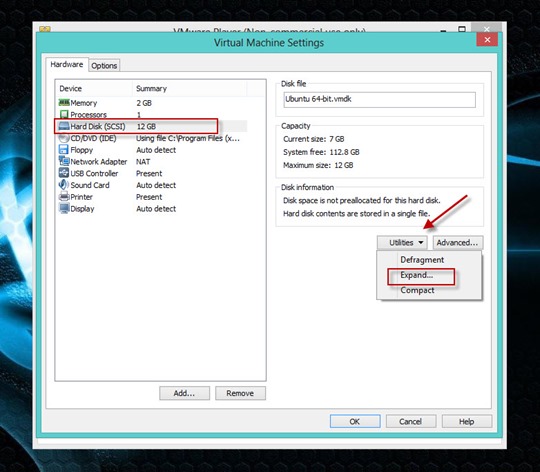Click the USB Controller Present summary
The height and width of the screenshot is (472, 540).
[149, 174]
